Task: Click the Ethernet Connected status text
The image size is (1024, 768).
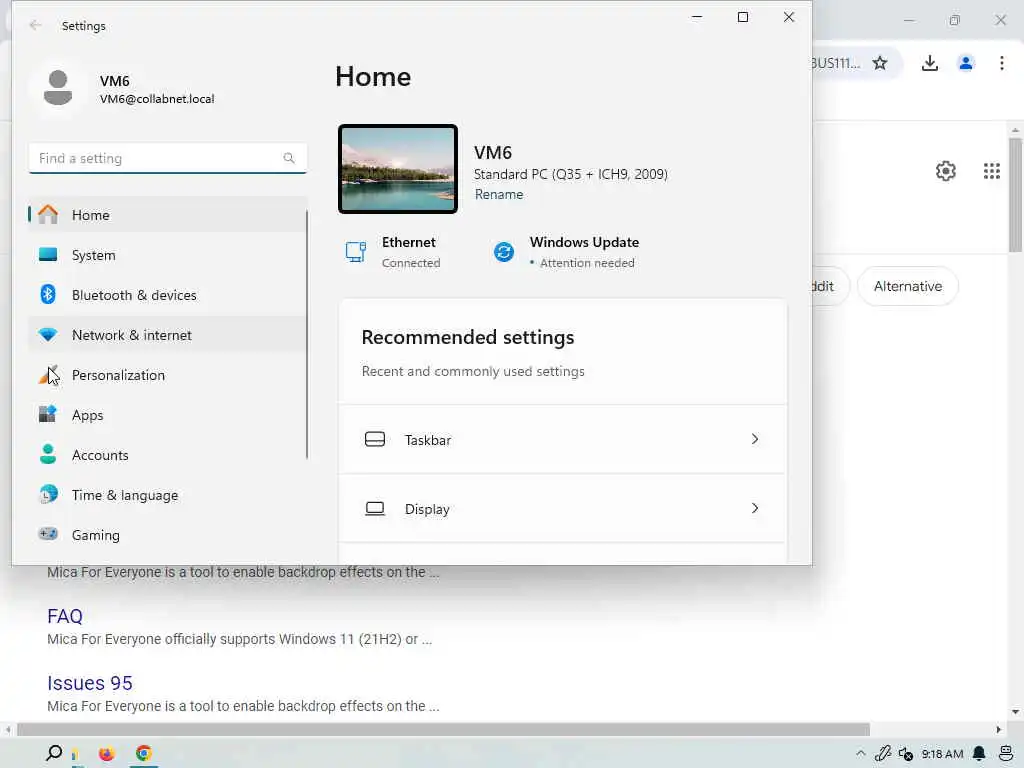Action: coord(411,263)
